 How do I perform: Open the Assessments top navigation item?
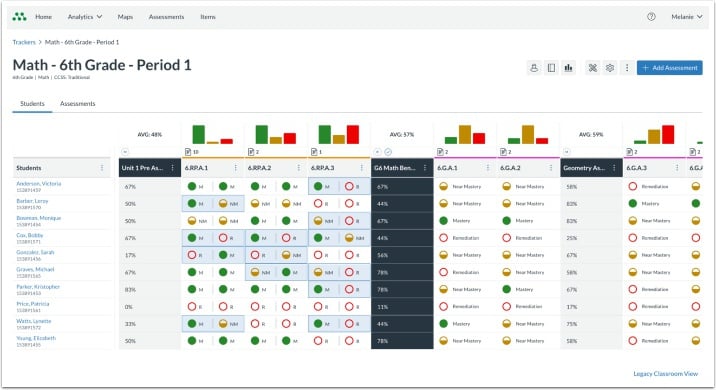(x=166, y=16)
